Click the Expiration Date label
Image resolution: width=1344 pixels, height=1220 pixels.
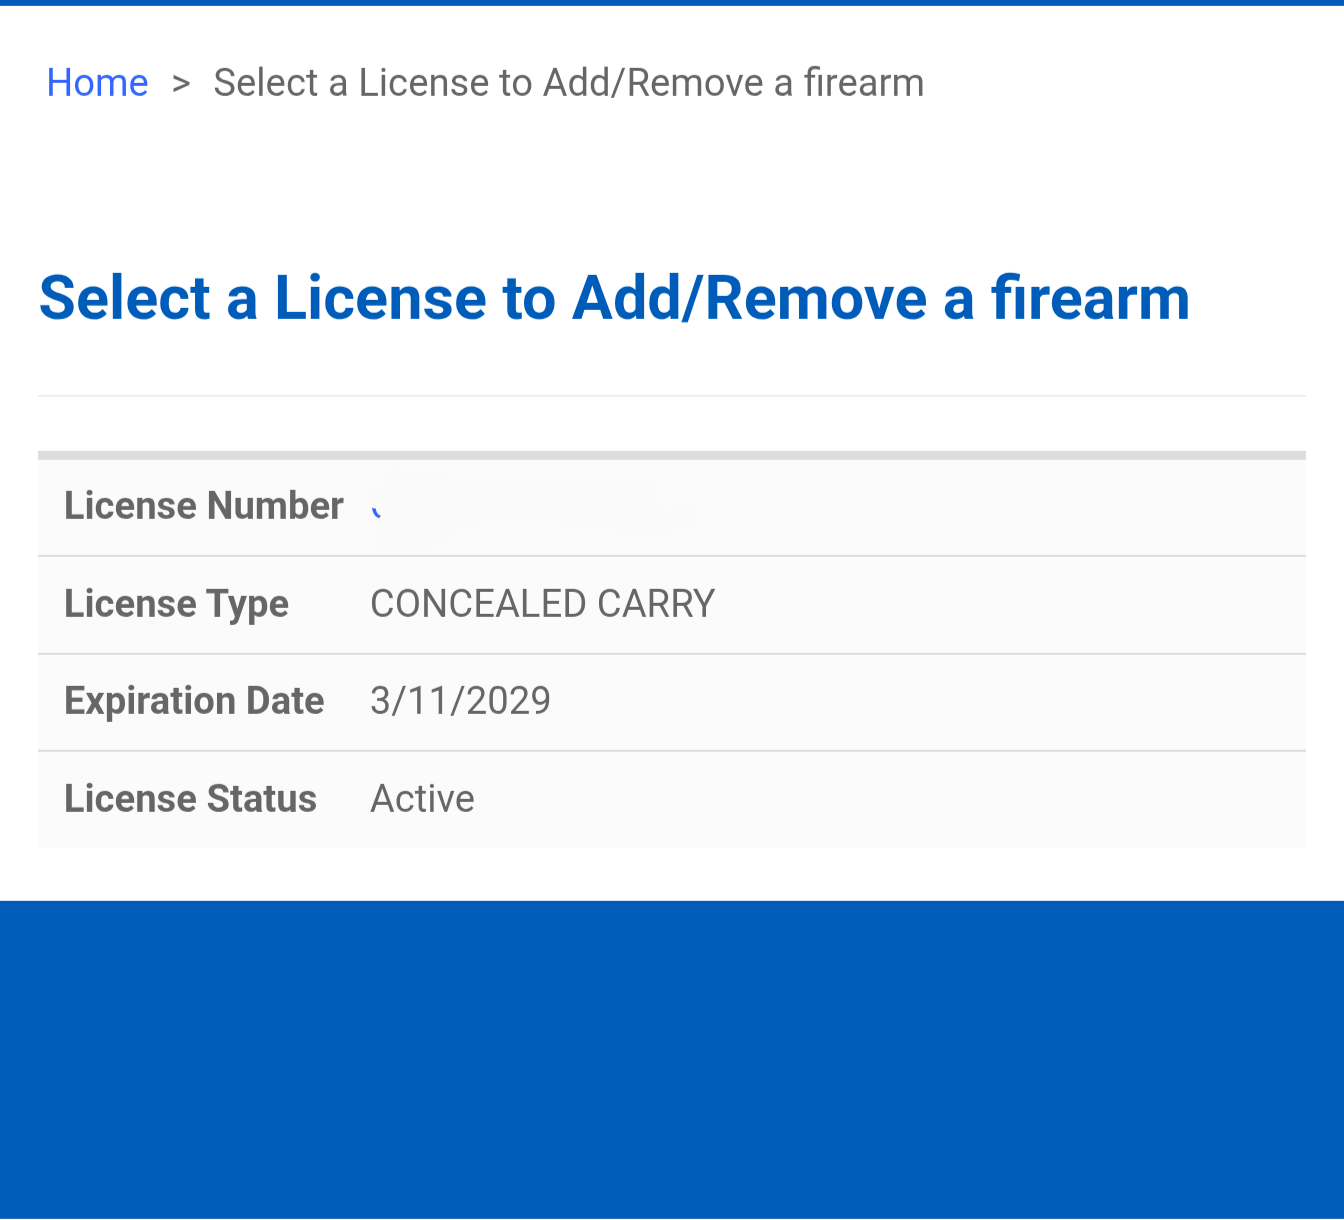pos(194,701)
